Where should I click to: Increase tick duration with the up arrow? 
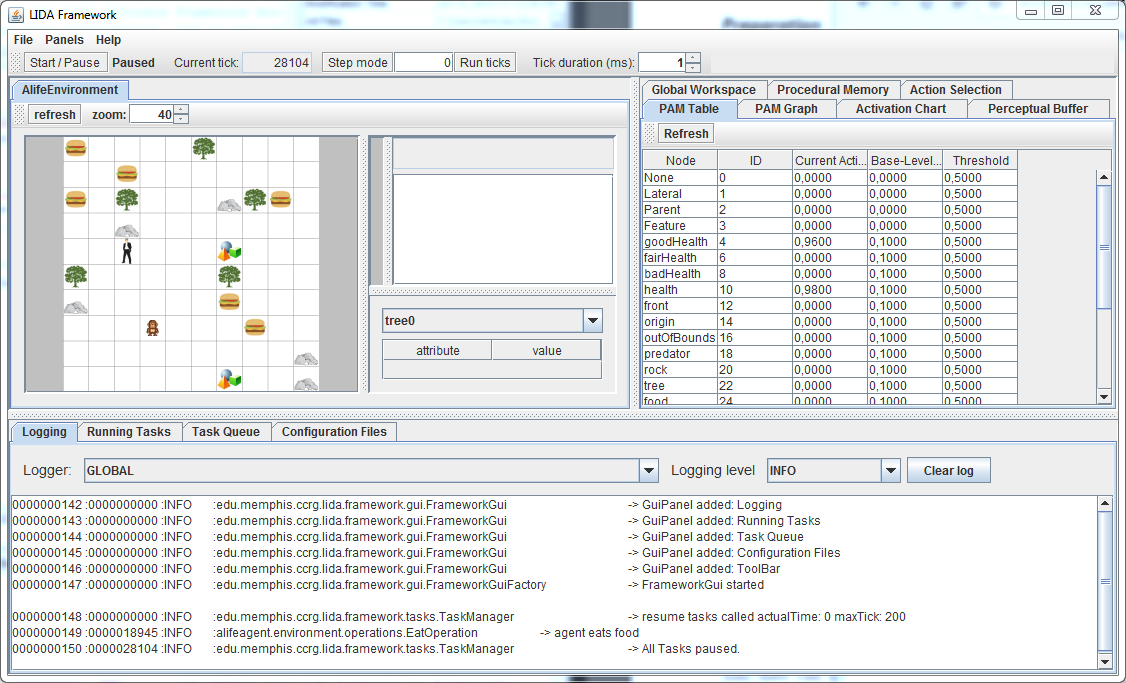[692, 57]
